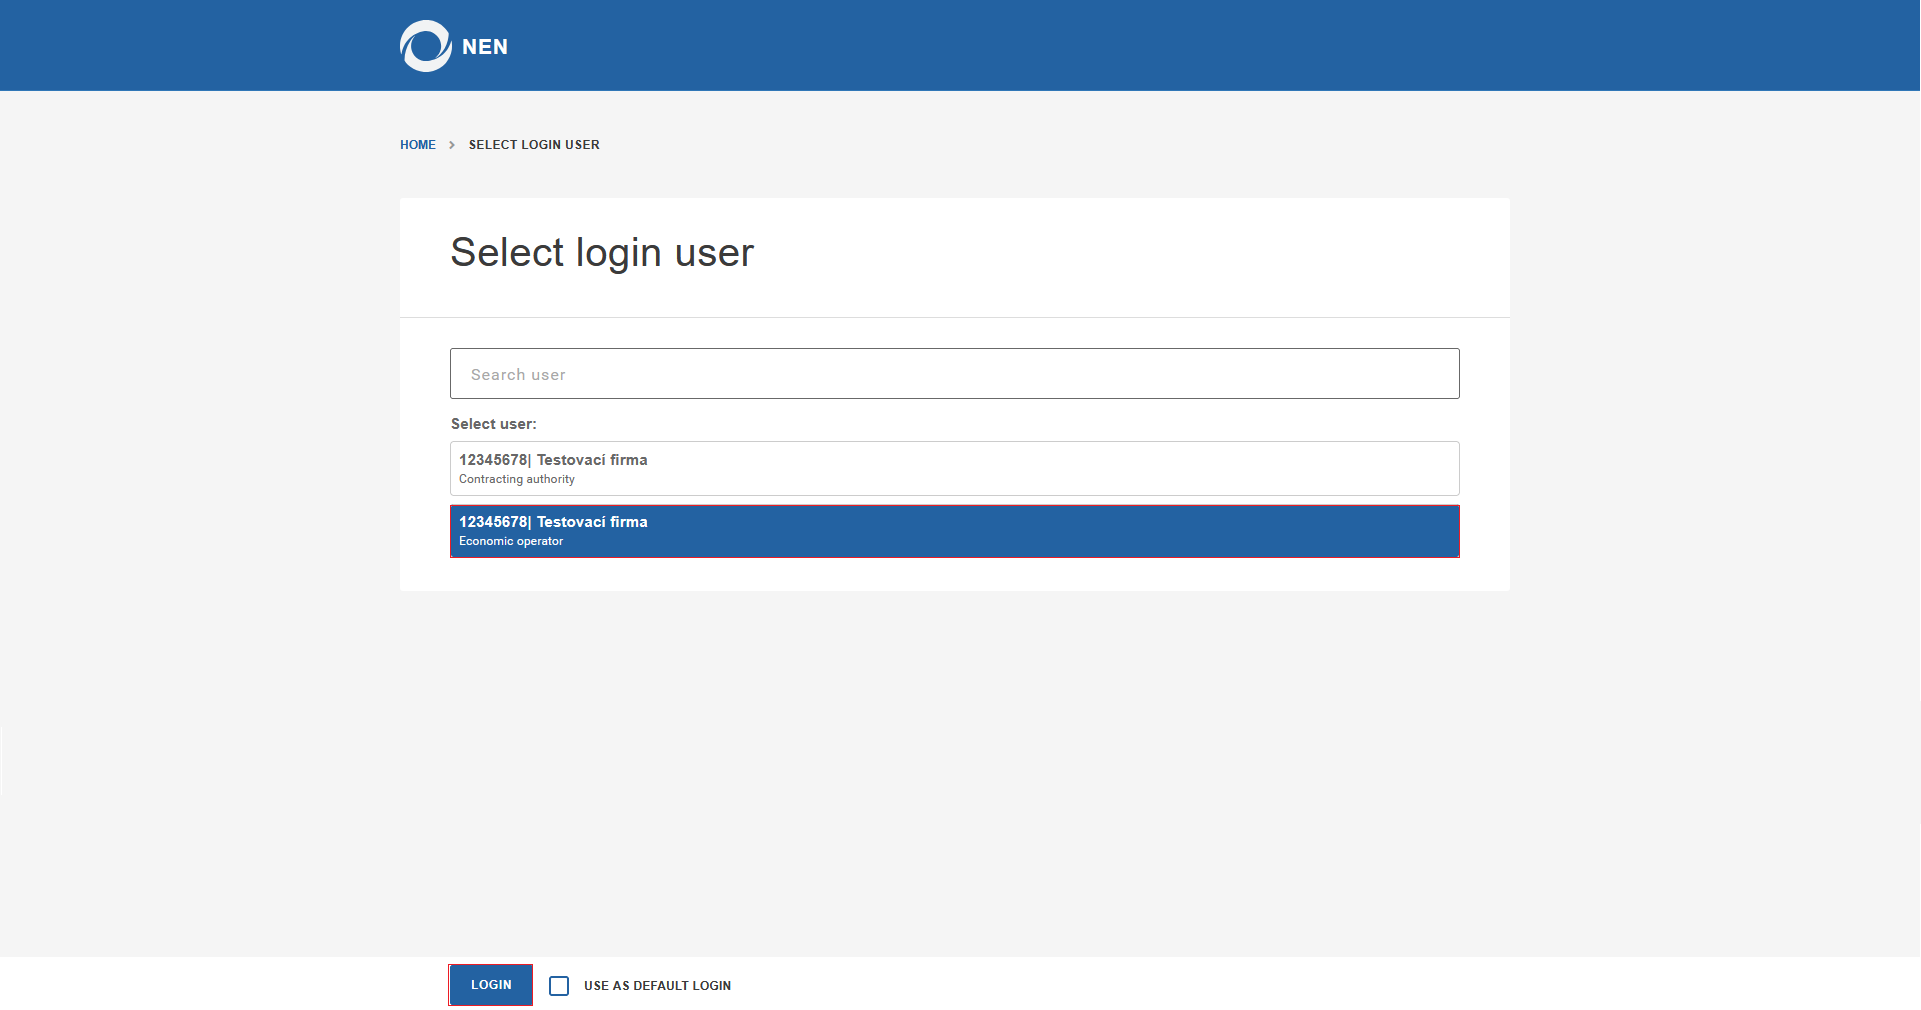Click the 12345678 company number text
The height and width of the screenshot is (1010, 1921).
(x=492, y=459)
